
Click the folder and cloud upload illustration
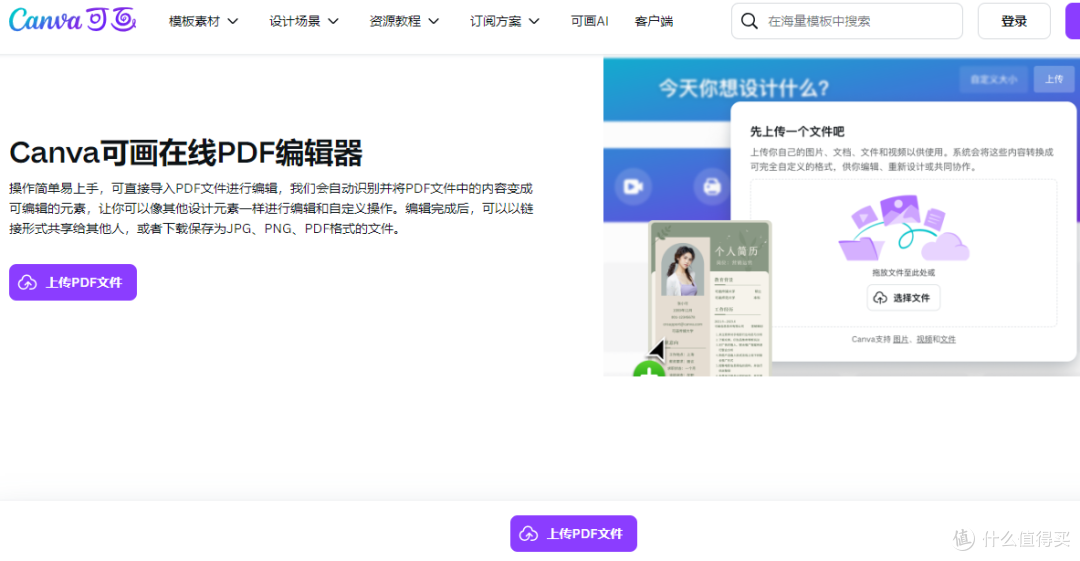point(903,228)
